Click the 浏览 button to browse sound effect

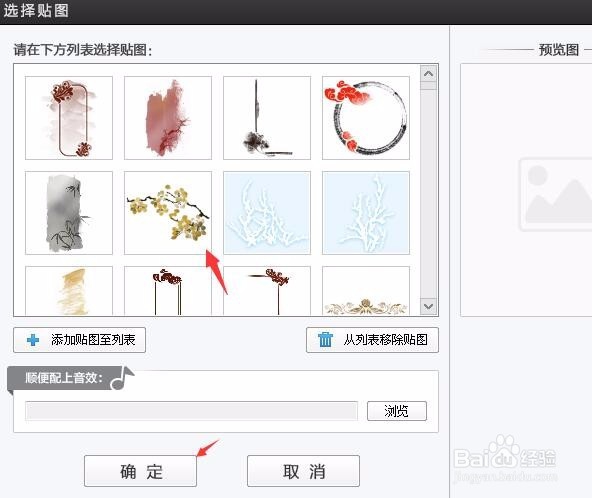pos(397,411)
